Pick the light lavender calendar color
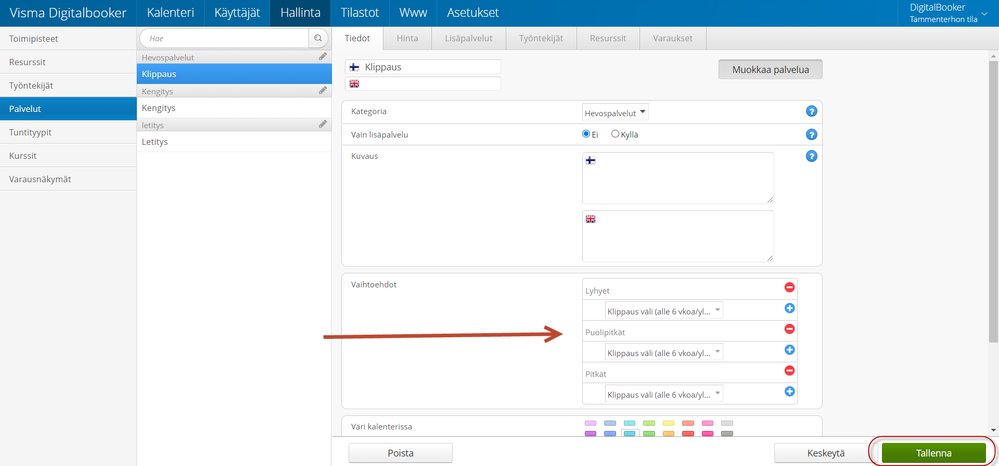 click(591, 423)
